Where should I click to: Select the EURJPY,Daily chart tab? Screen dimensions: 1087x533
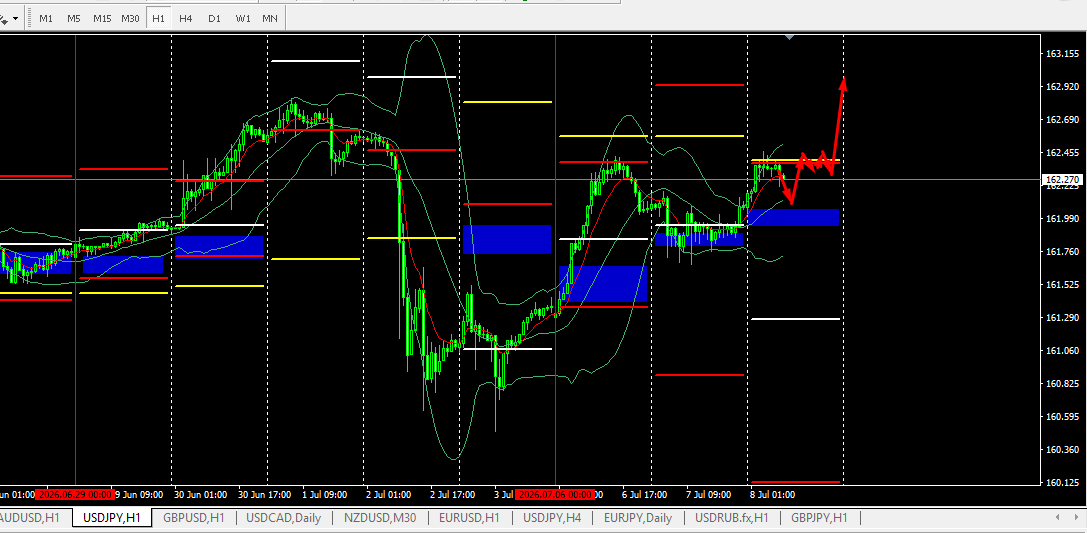click(x=638, y=517)
